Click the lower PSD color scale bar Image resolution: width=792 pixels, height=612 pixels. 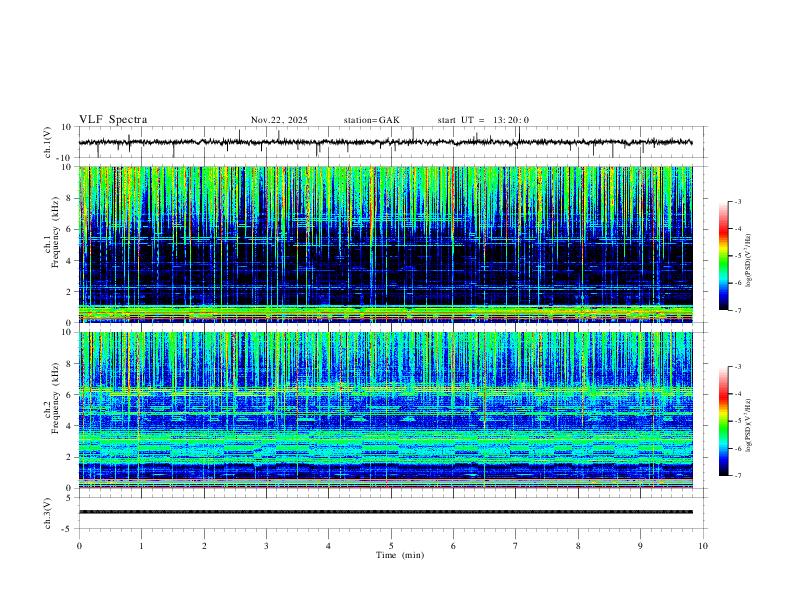point(724,421)
